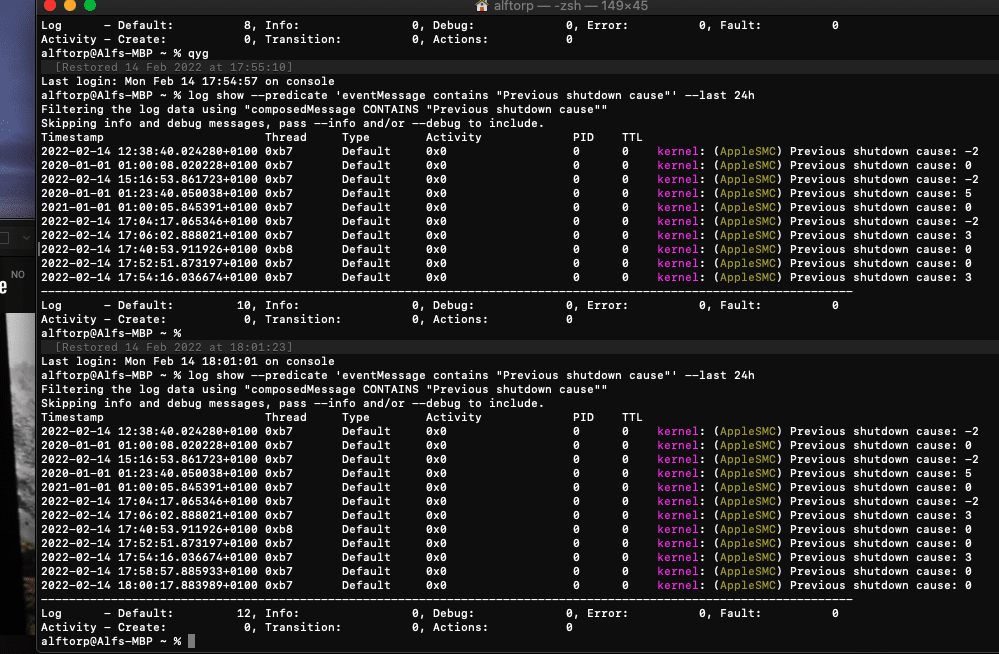The height and width of the screenshot is (654, 999).
Task: Click the home folder icon in the title bar
Action: click(x=482, y=6)
